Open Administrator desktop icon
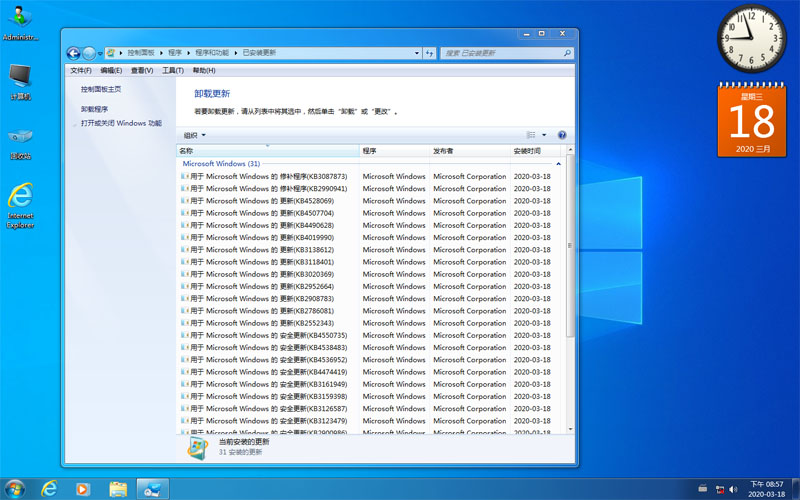 pyautogui.click(x=20, y=23)
